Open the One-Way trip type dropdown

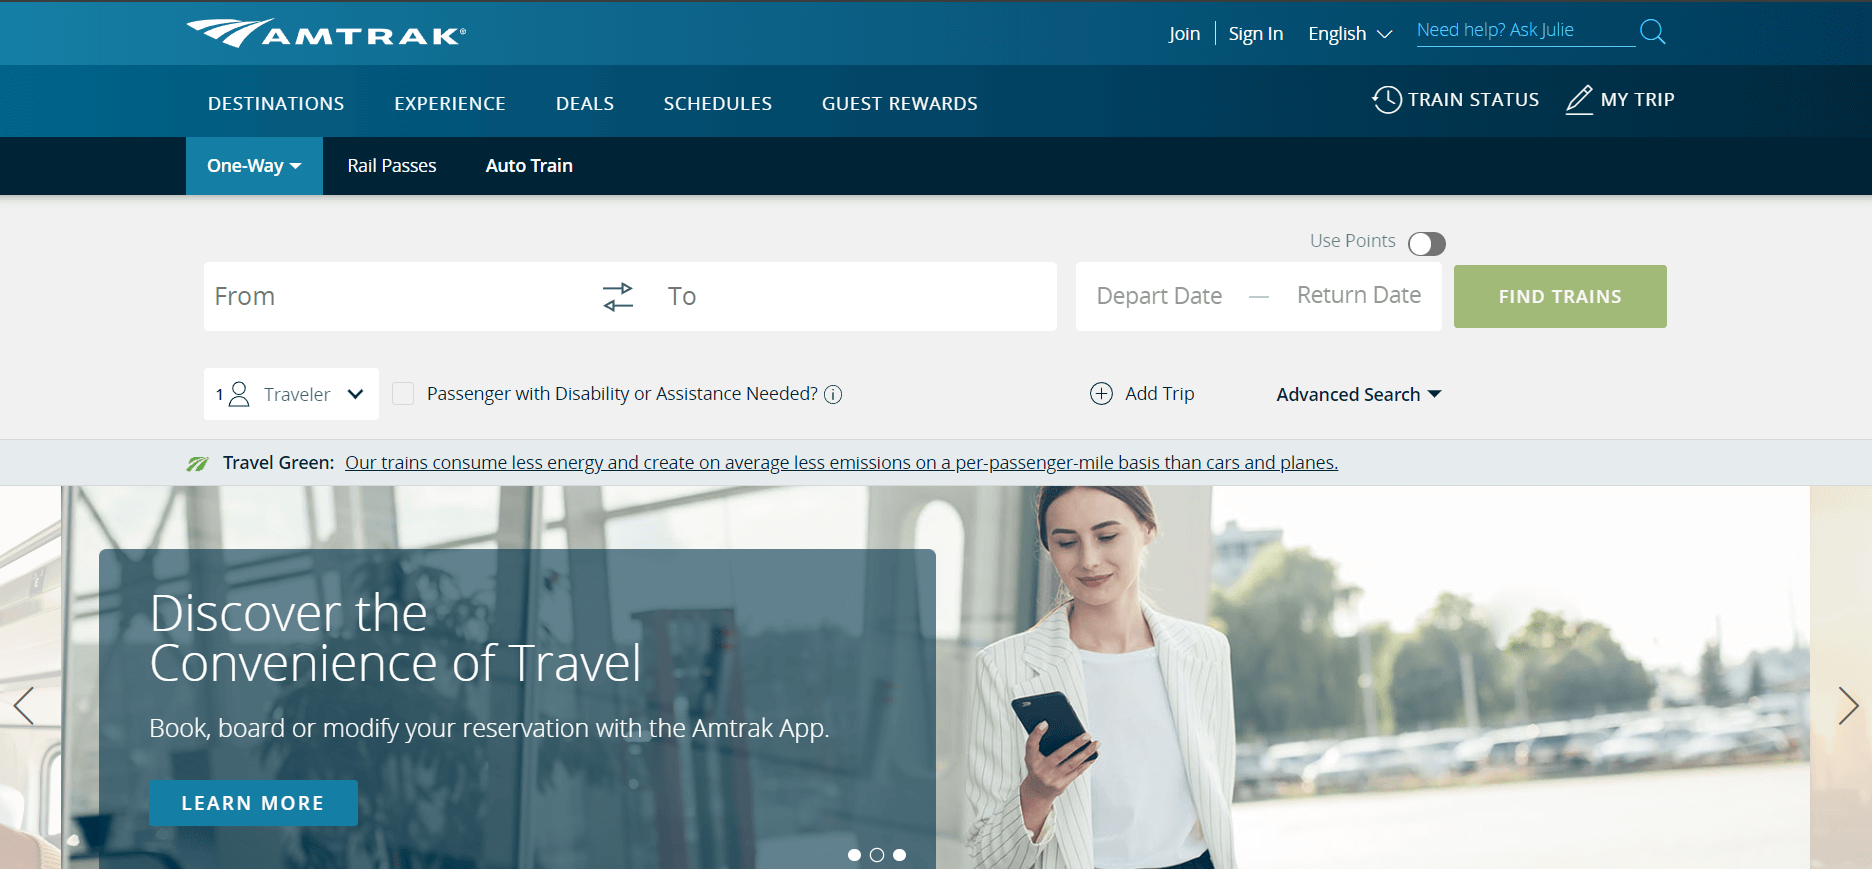(x=254, y=166)
